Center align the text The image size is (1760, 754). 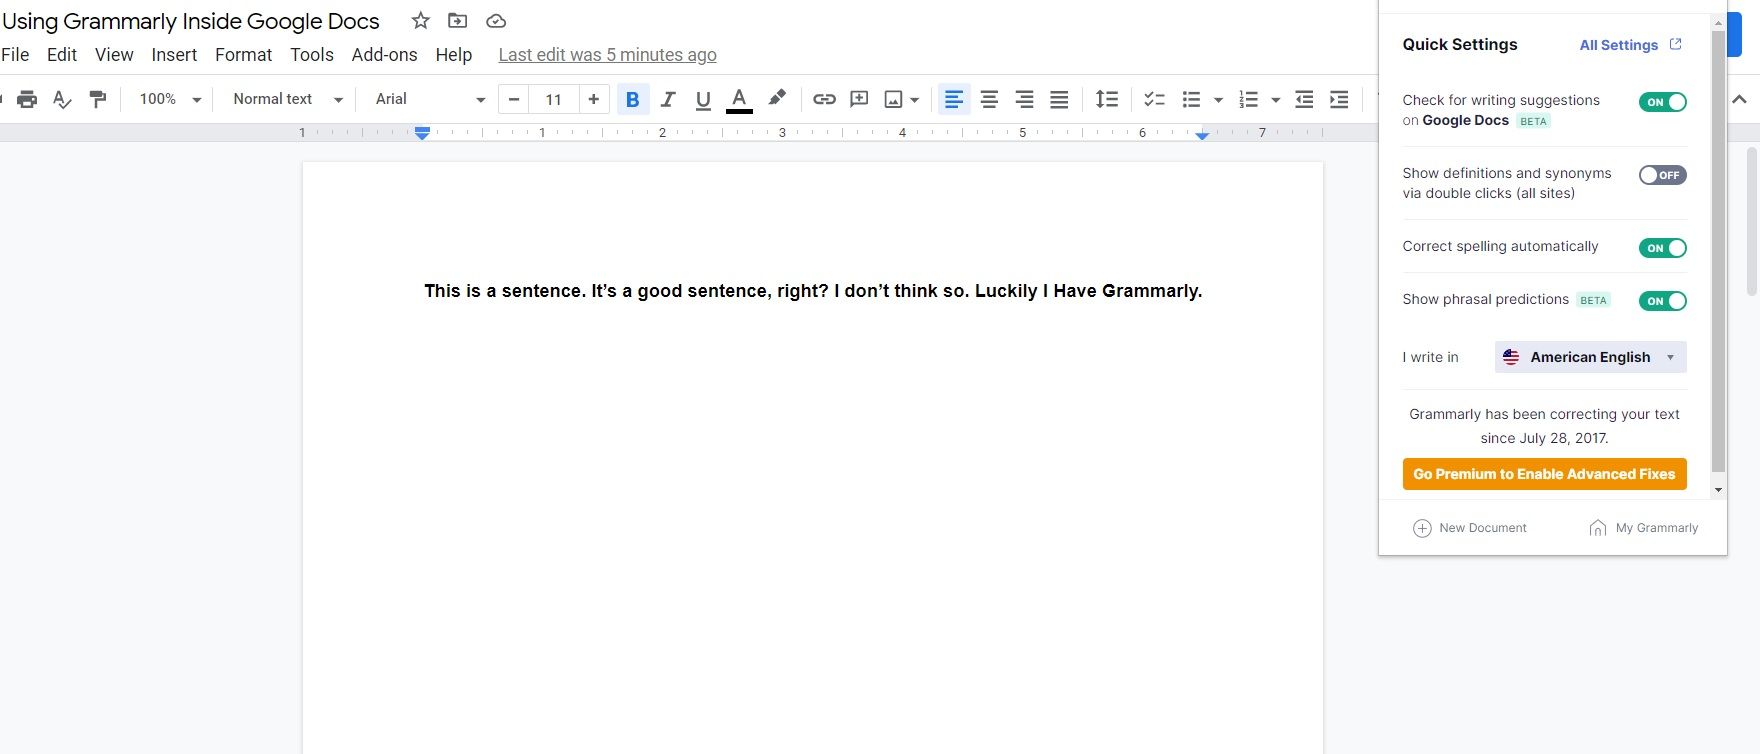(989, 99)
